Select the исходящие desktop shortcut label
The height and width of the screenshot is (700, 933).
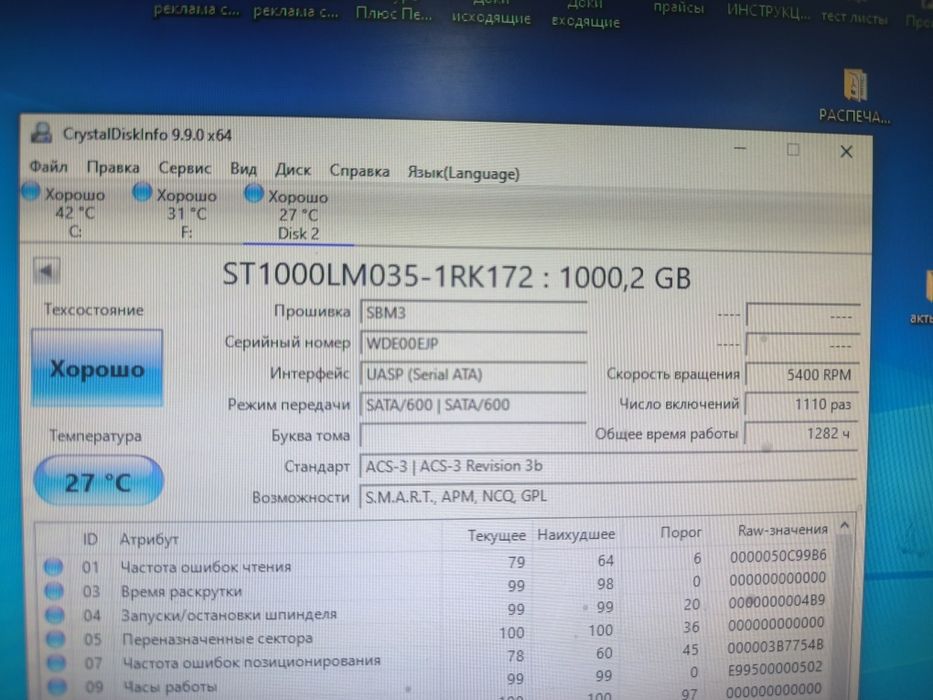pos(491,18)
